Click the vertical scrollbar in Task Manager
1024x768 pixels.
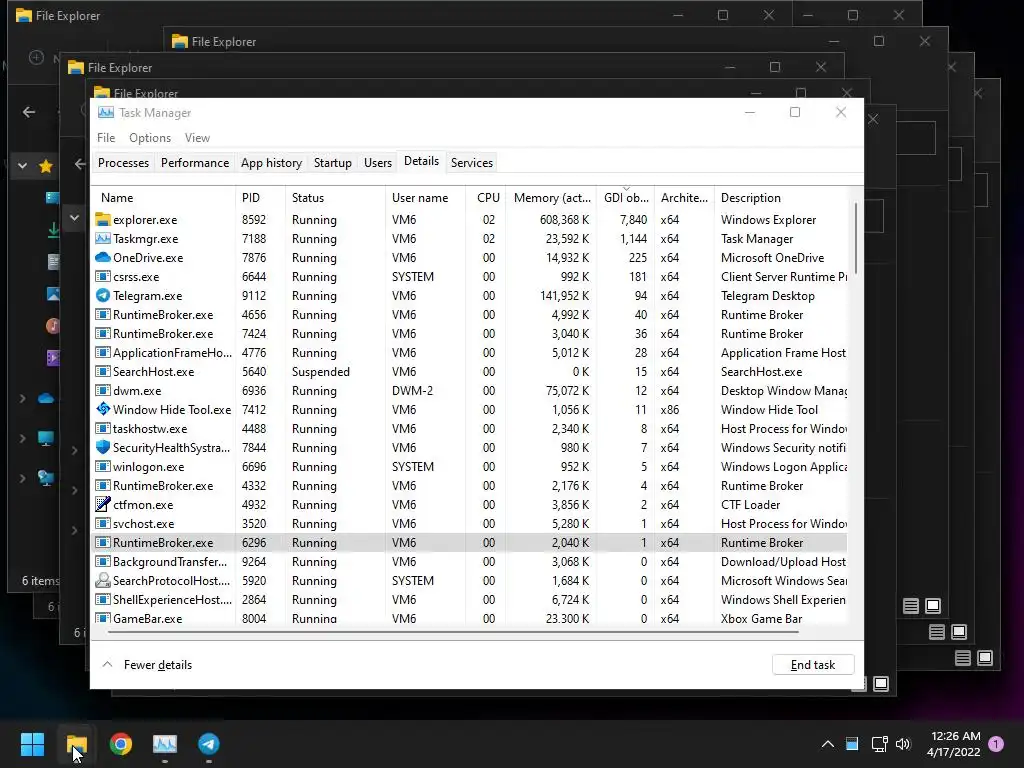pos(856,238)
